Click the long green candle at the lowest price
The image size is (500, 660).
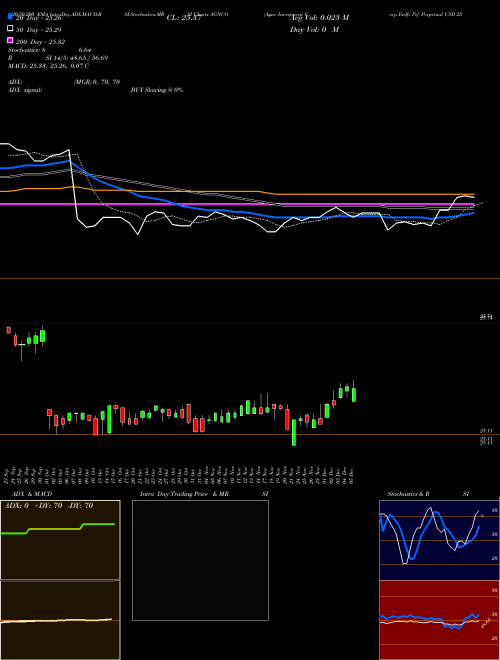click(x=294, y=432)
